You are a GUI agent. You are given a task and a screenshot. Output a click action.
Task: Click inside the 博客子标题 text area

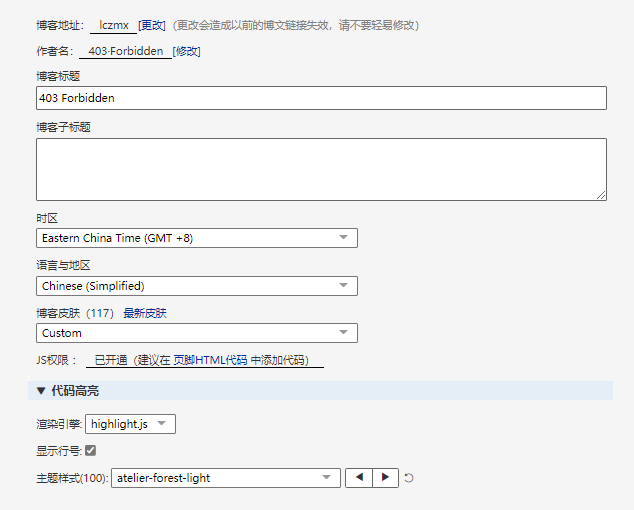[320, 169]
